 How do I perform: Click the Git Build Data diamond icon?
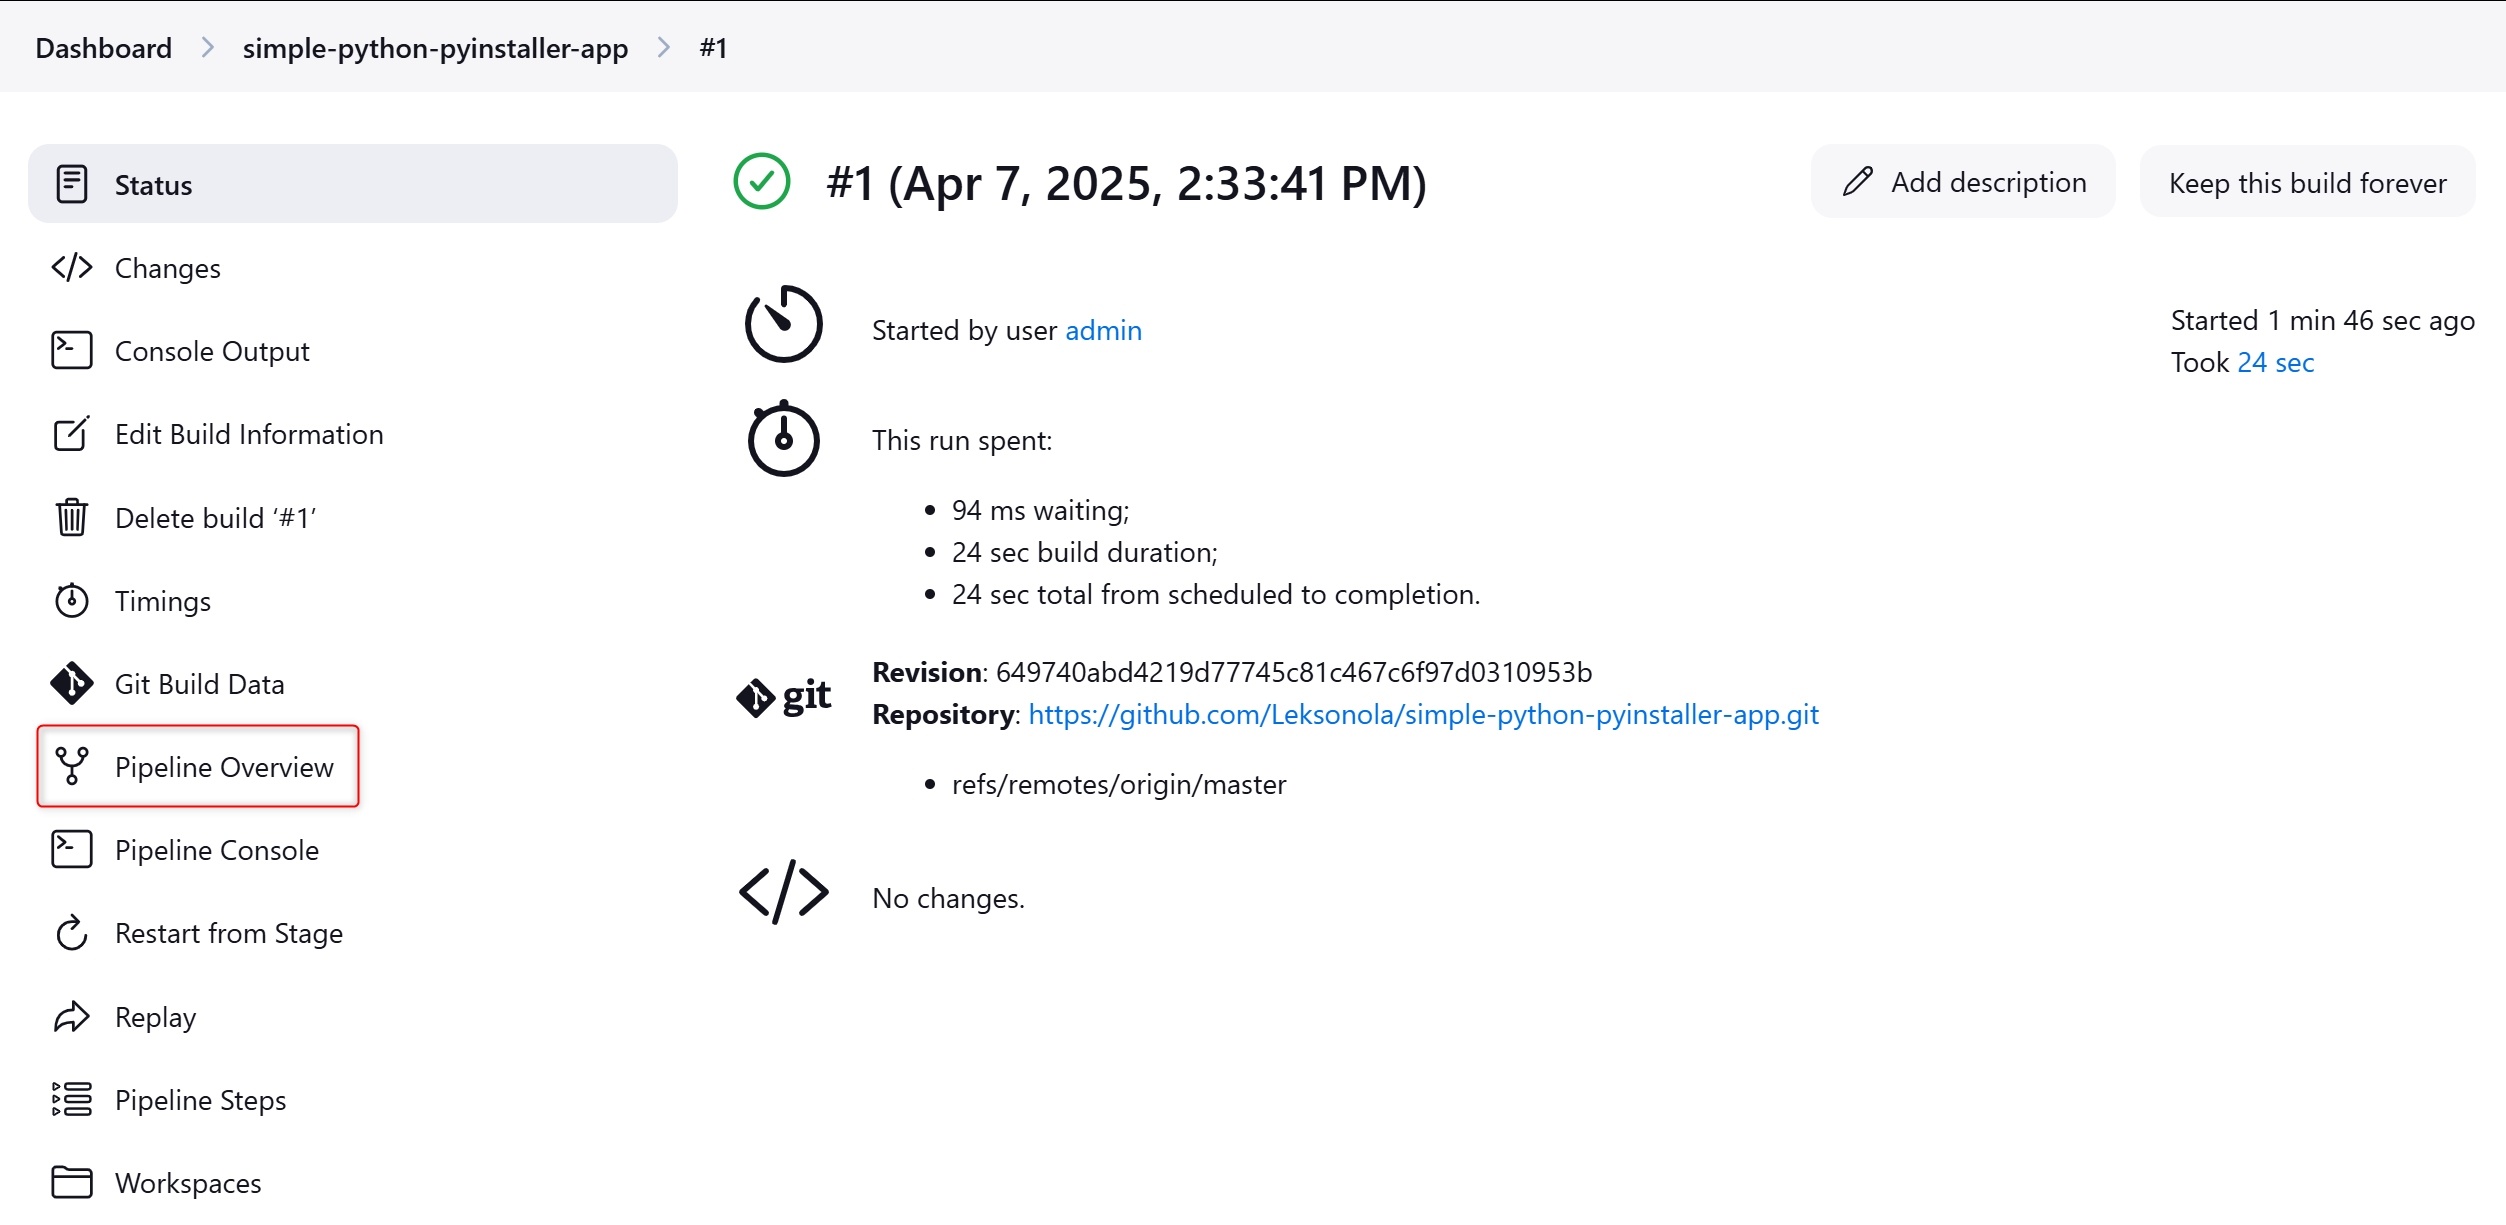coord(72,684)
